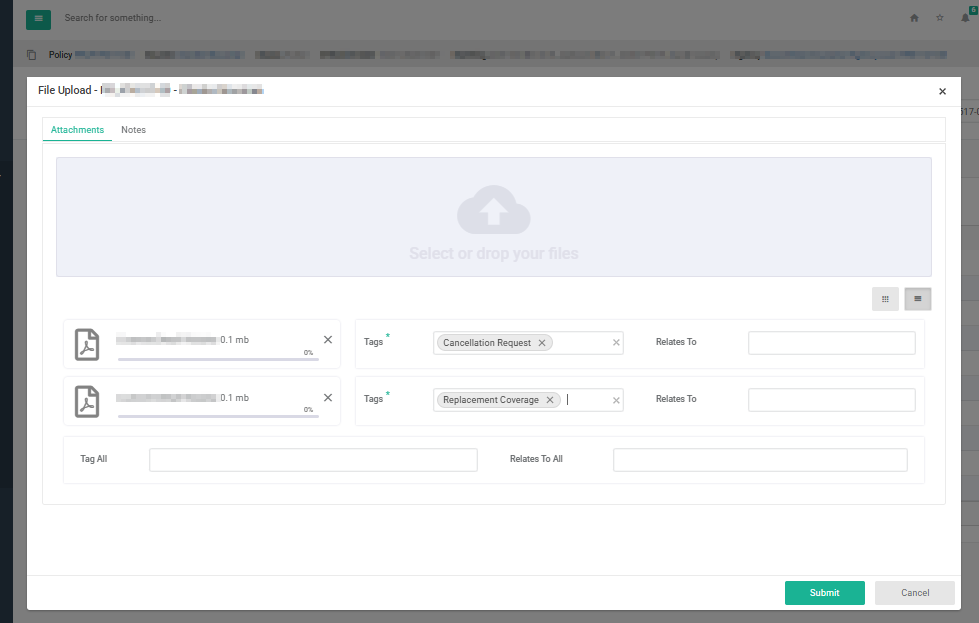Open the Notes tab
Screen dimensions: 979x623
133,130
